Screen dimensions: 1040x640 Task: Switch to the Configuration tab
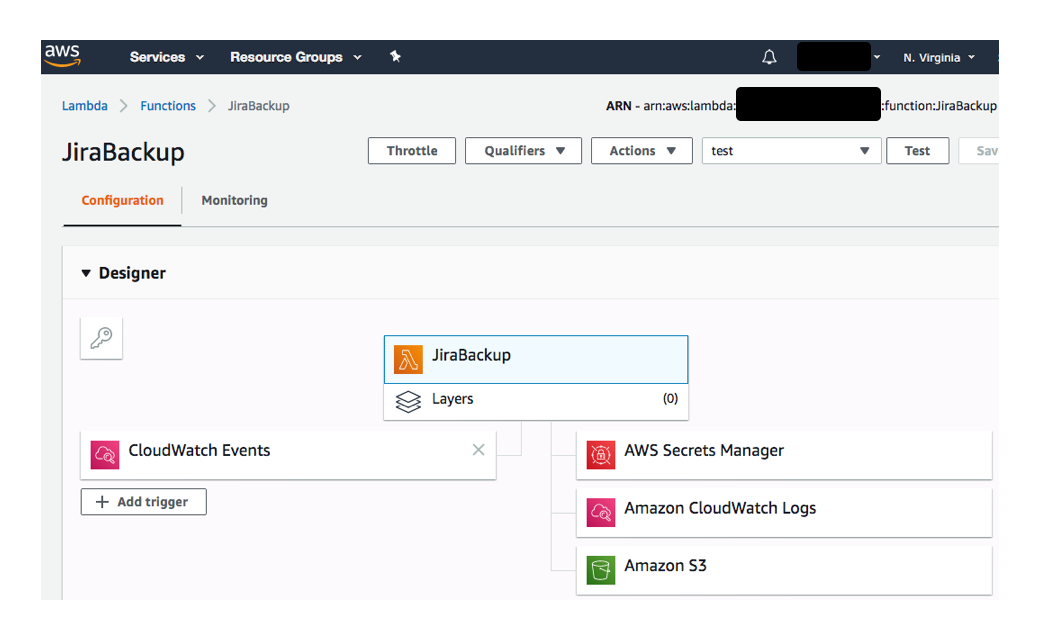[122, 200]
